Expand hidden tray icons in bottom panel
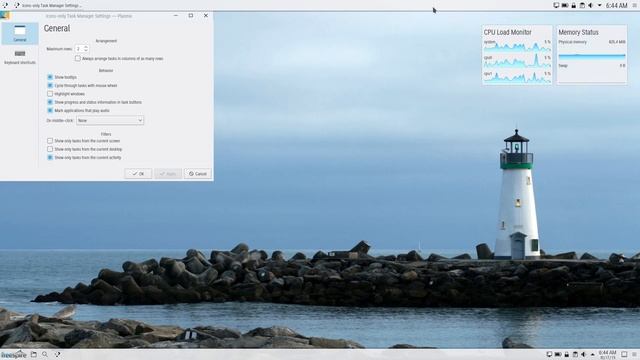Viewport: 640px width, 360px height. 592,355
